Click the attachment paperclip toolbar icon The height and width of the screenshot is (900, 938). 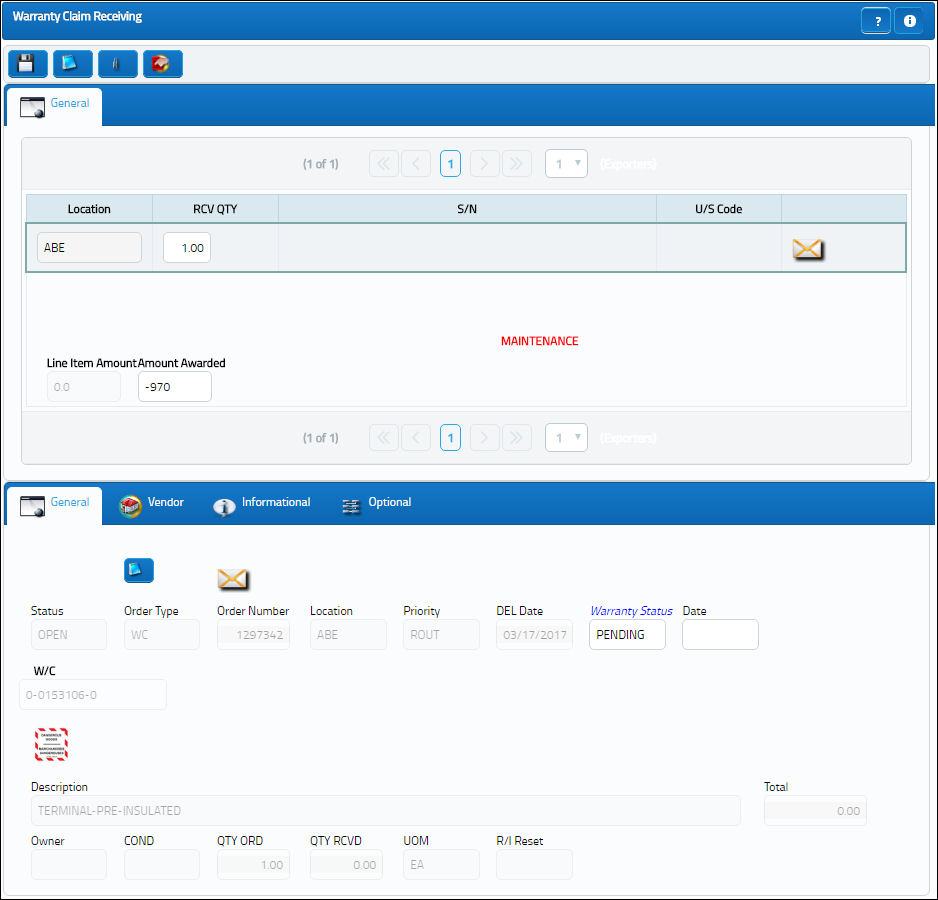[x=117, y=63]
